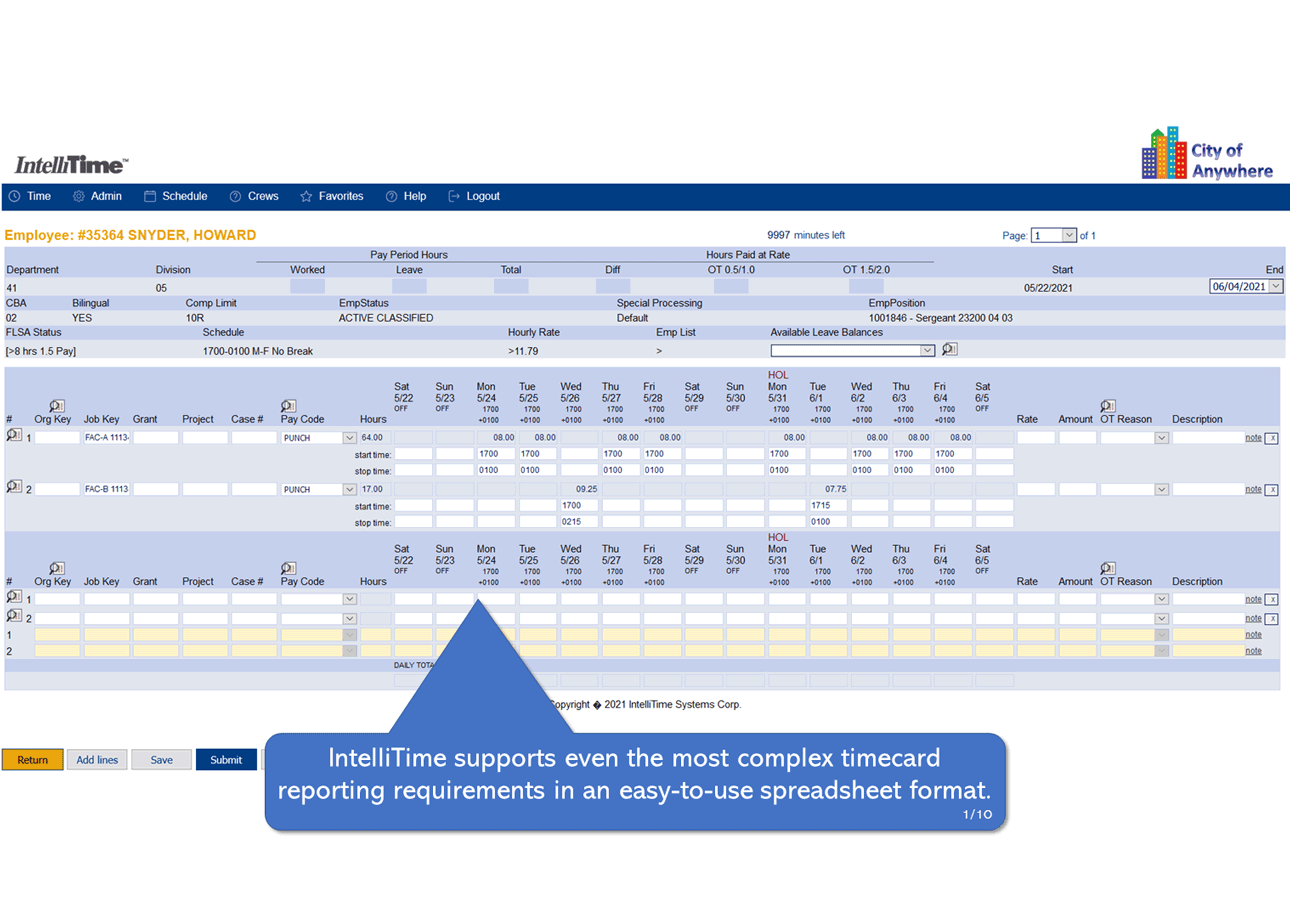Click the Org Key lookup icon in the top grid header
Image resolution: width=1290 pixels, height=904 pixels.
click(57, 406)
